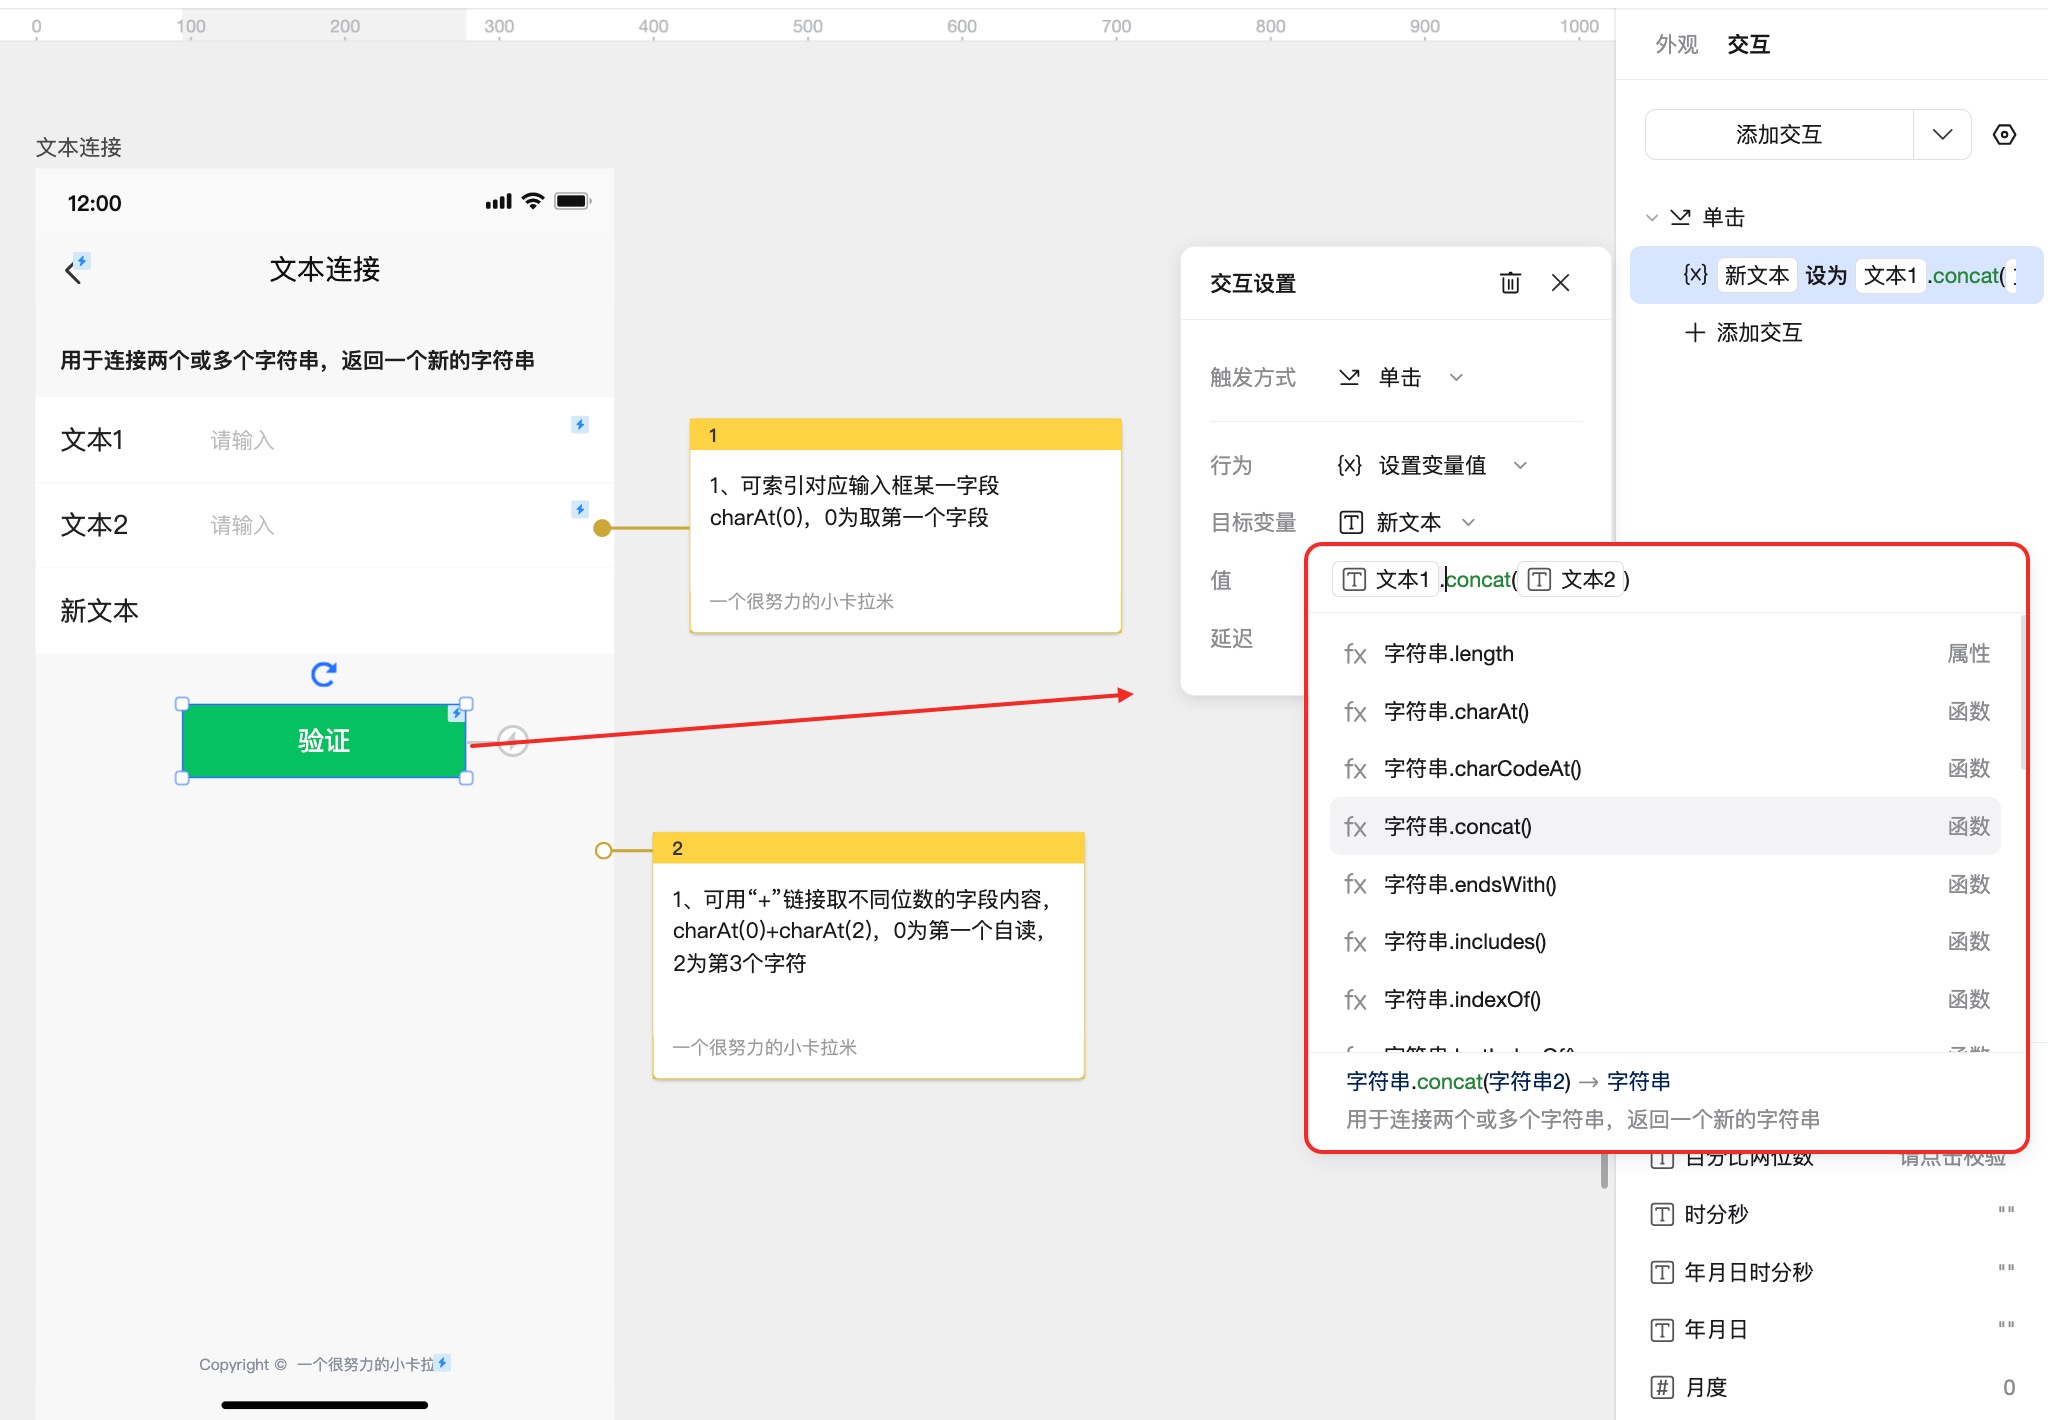Click the lightning icon on the 文本1 input

(x=580, y=425)
